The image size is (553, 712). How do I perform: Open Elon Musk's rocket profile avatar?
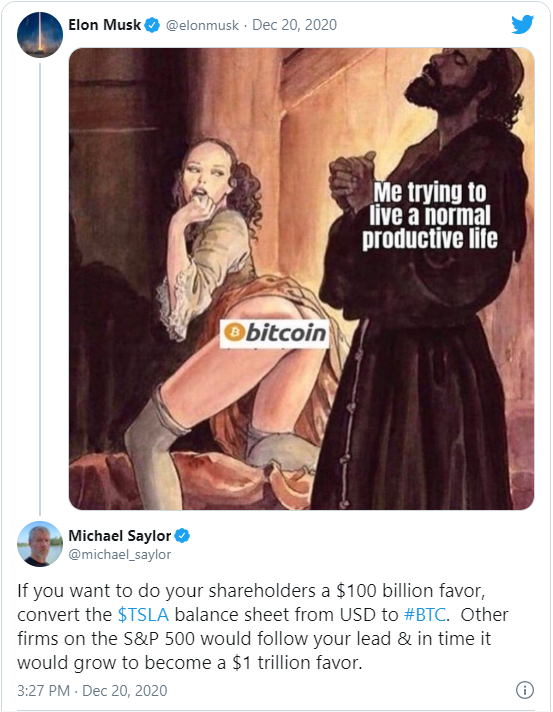tap(40, 35)
